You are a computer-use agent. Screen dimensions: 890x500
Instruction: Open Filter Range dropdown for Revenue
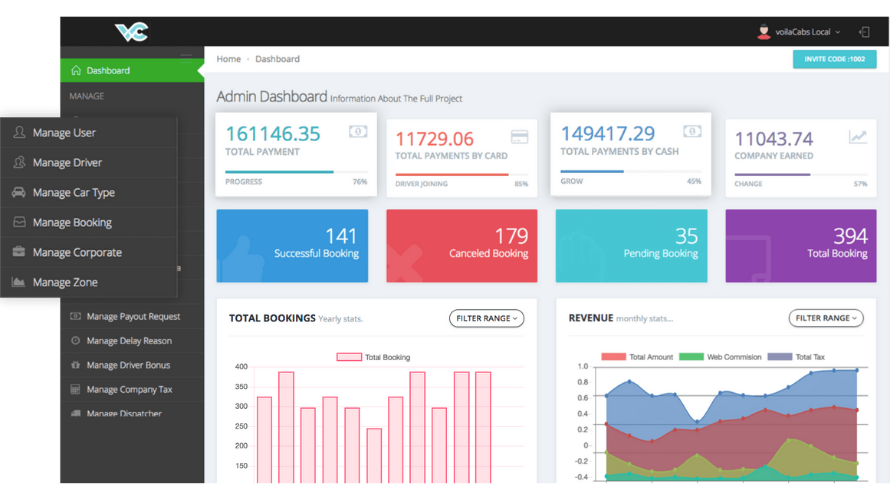[x=826, y=318]
